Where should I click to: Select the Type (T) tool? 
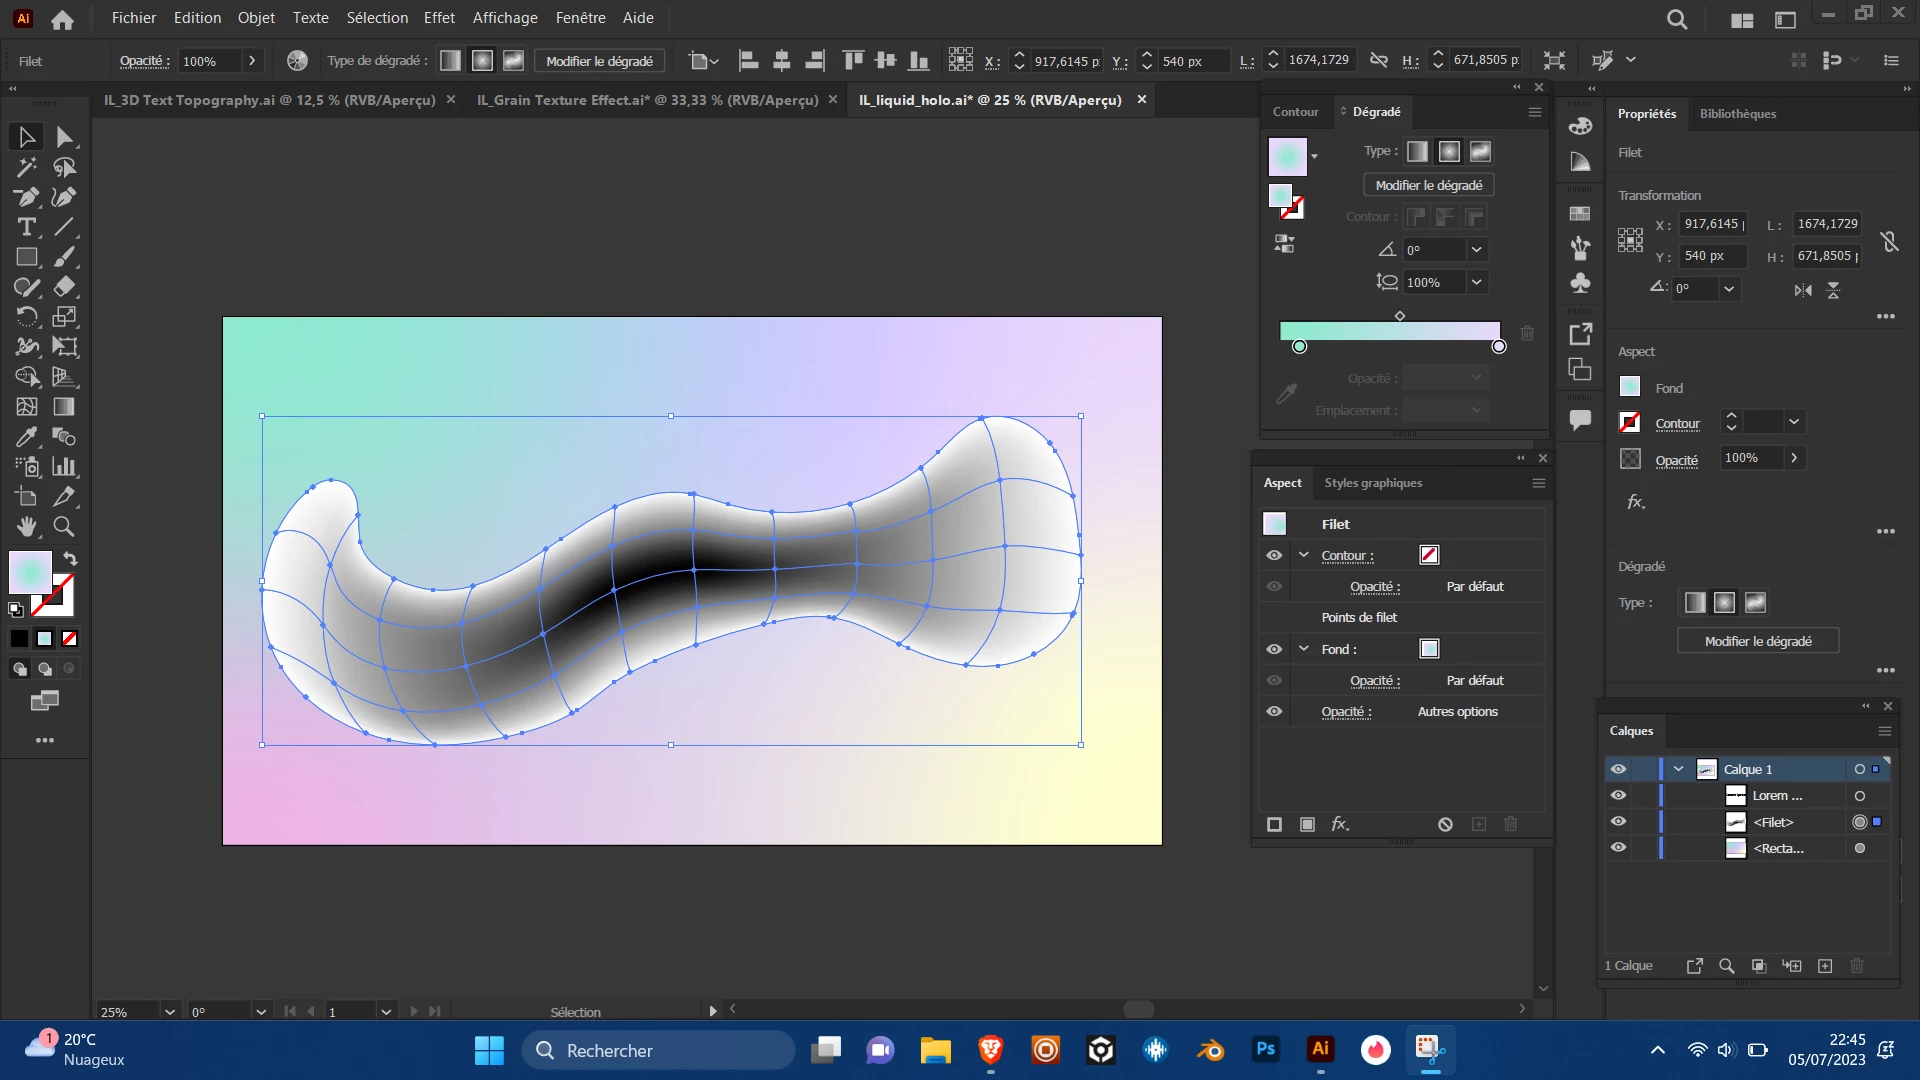click(x=27, y=227)
